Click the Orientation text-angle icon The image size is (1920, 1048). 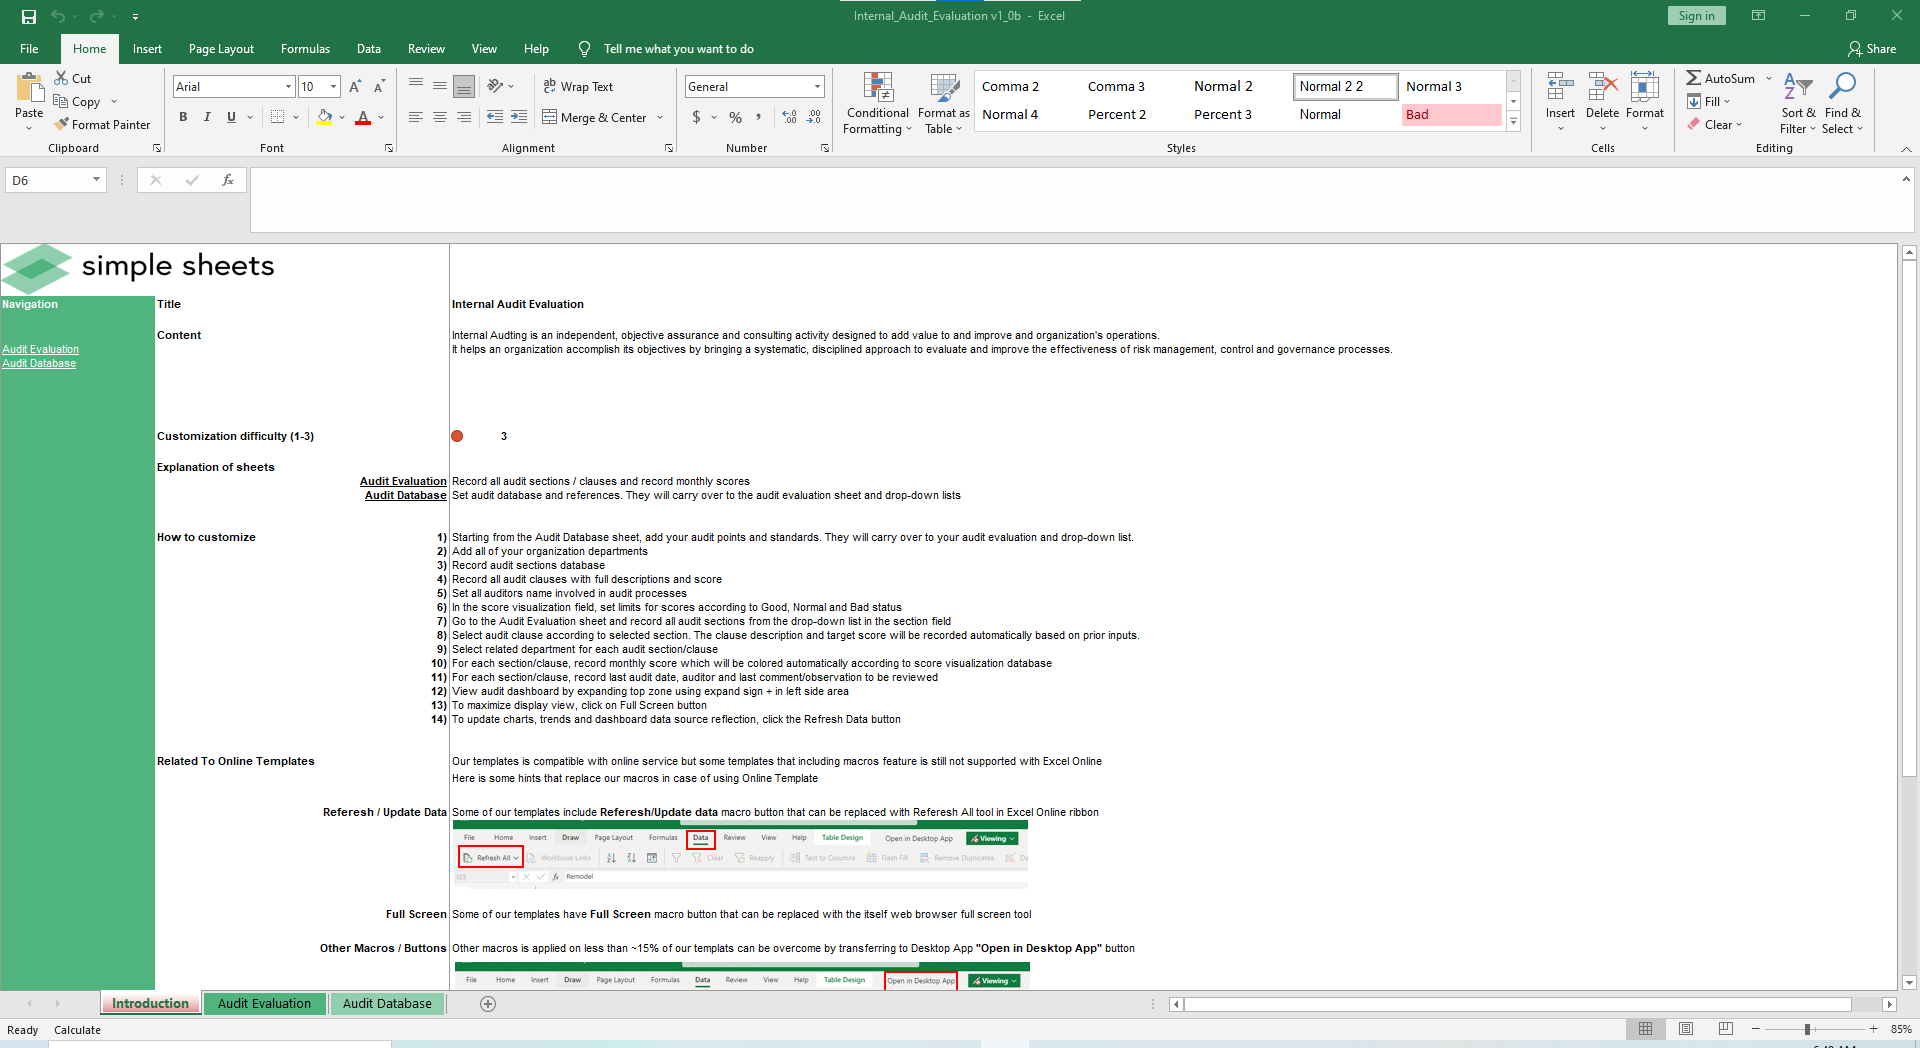pyautogui.click(x=495, y=86)
